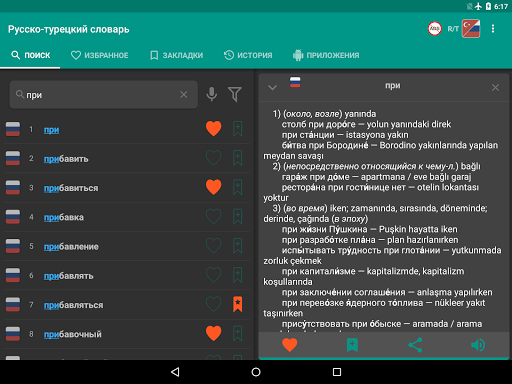Open the История tab
Viewport: 512px width, 384px height.
pyautogui.click(x=248, y=55)
